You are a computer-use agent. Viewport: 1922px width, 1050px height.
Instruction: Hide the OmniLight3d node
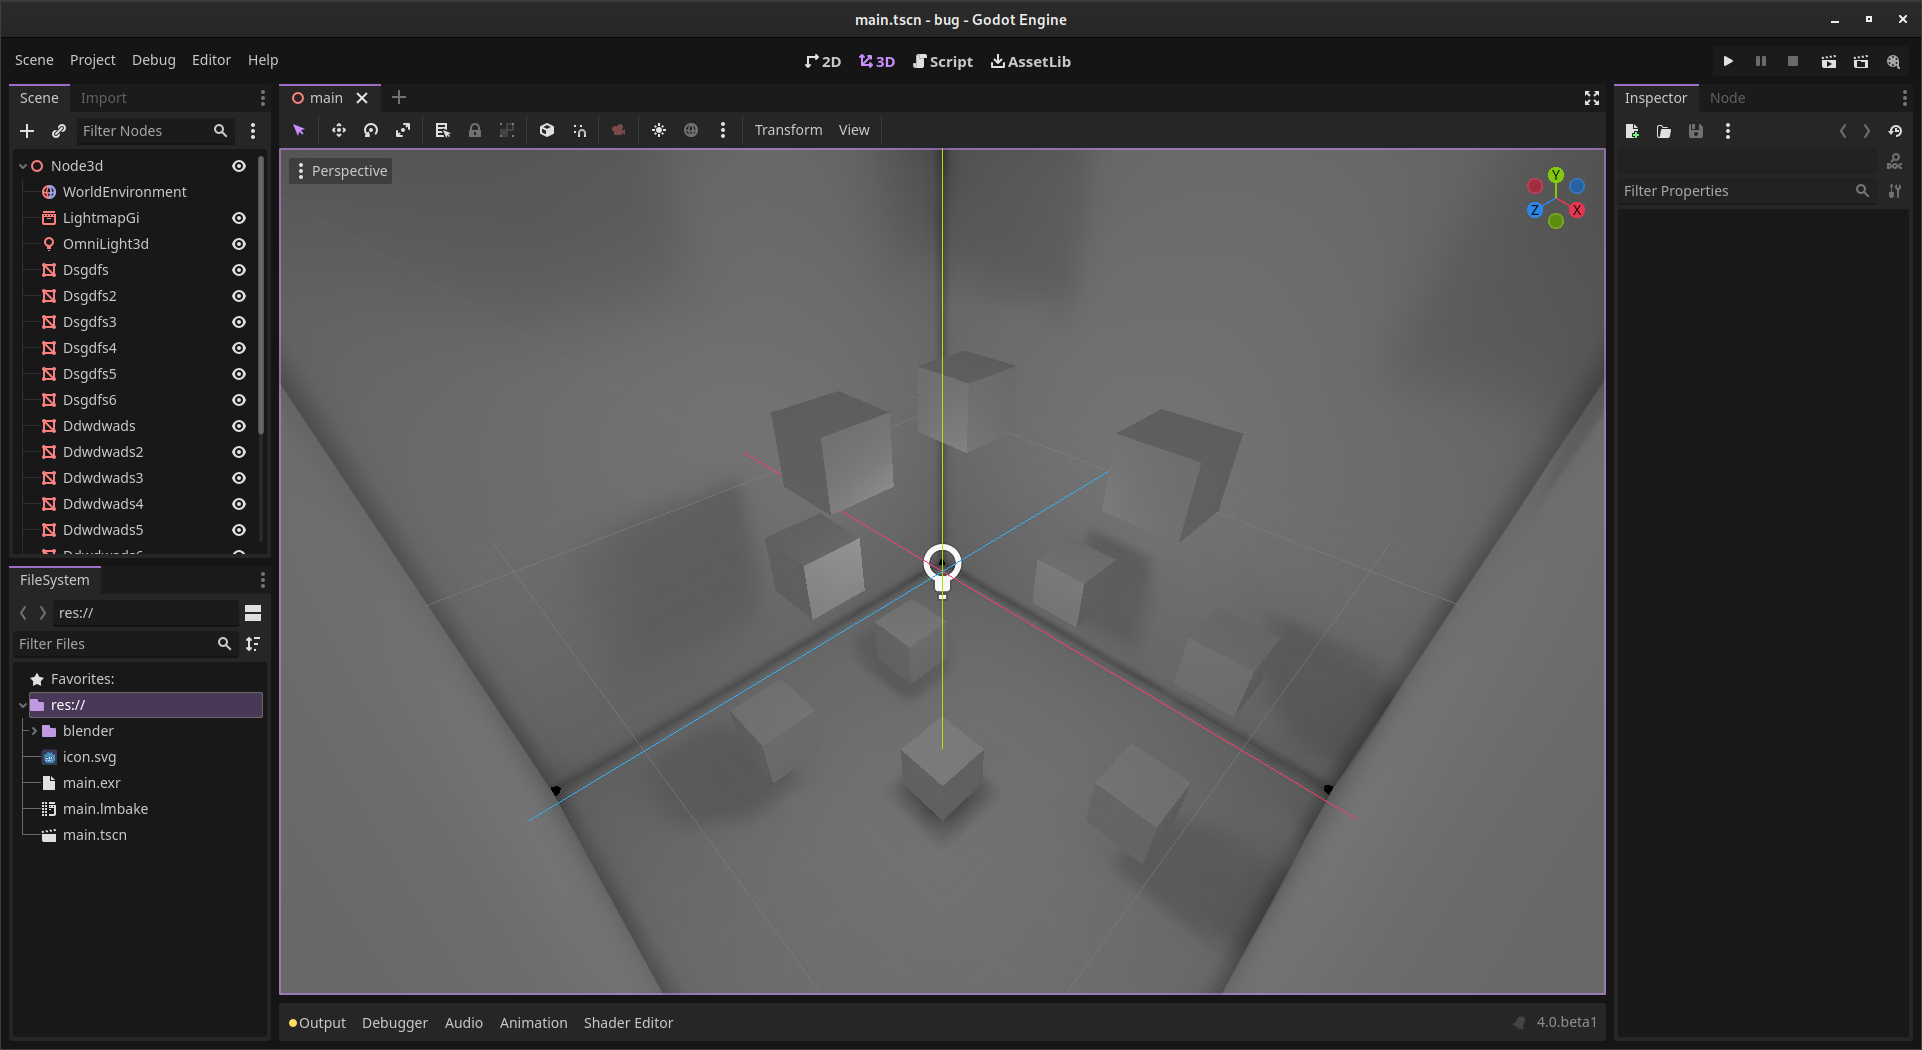[x=239, y=244]
